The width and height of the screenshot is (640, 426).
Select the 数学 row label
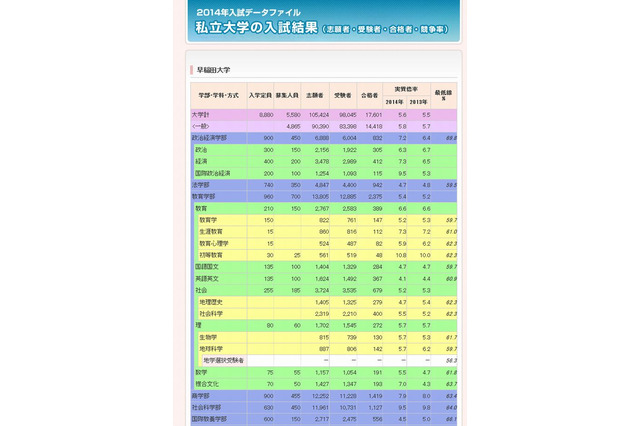[x=201, y=373]
